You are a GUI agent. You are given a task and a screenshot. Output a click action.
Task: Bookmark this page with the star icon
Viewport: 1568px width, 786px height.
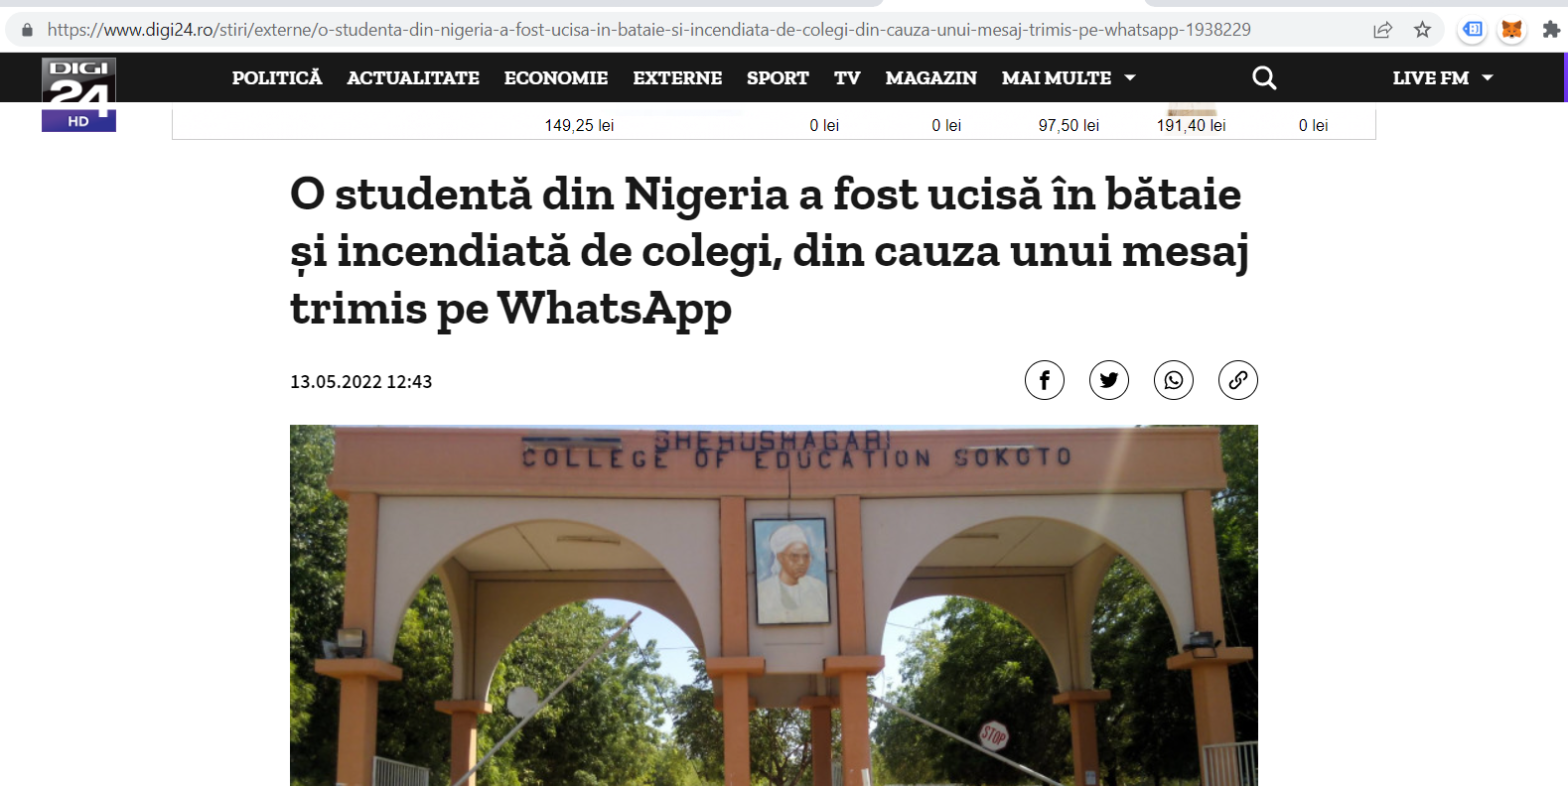[1422, 30]
